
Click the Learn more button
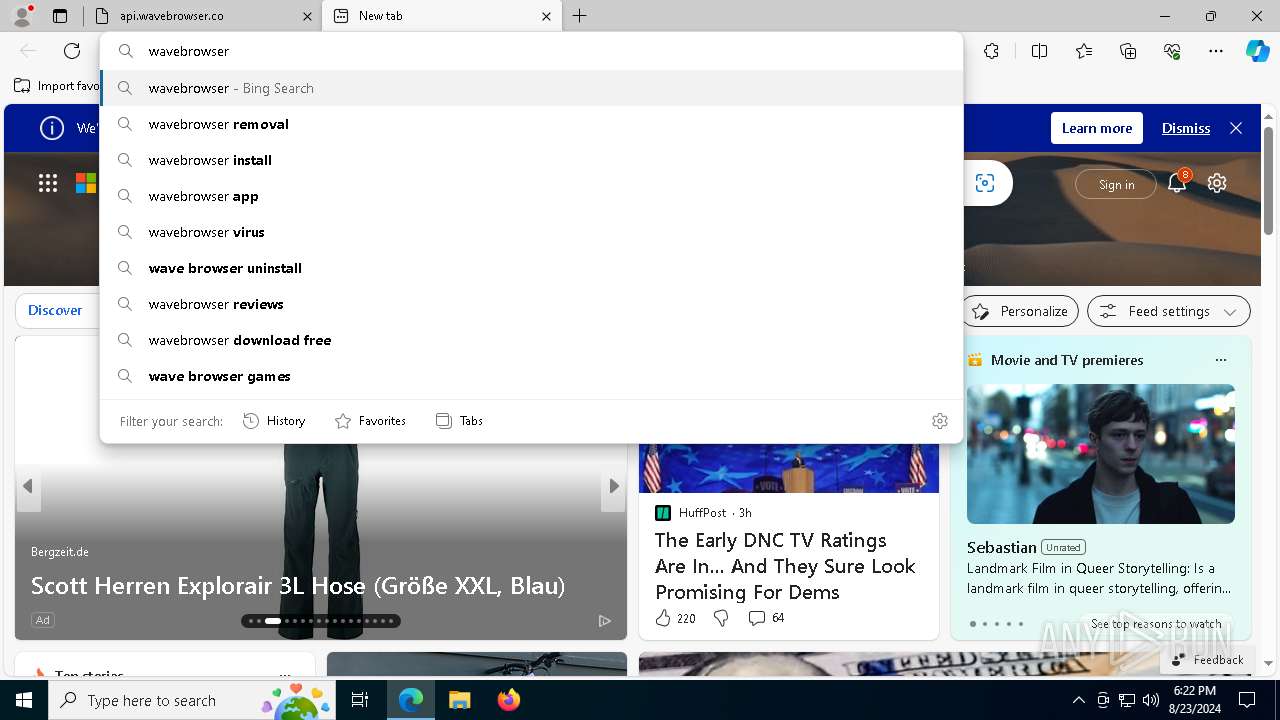pyautogui.click(x=1097, y=128)
